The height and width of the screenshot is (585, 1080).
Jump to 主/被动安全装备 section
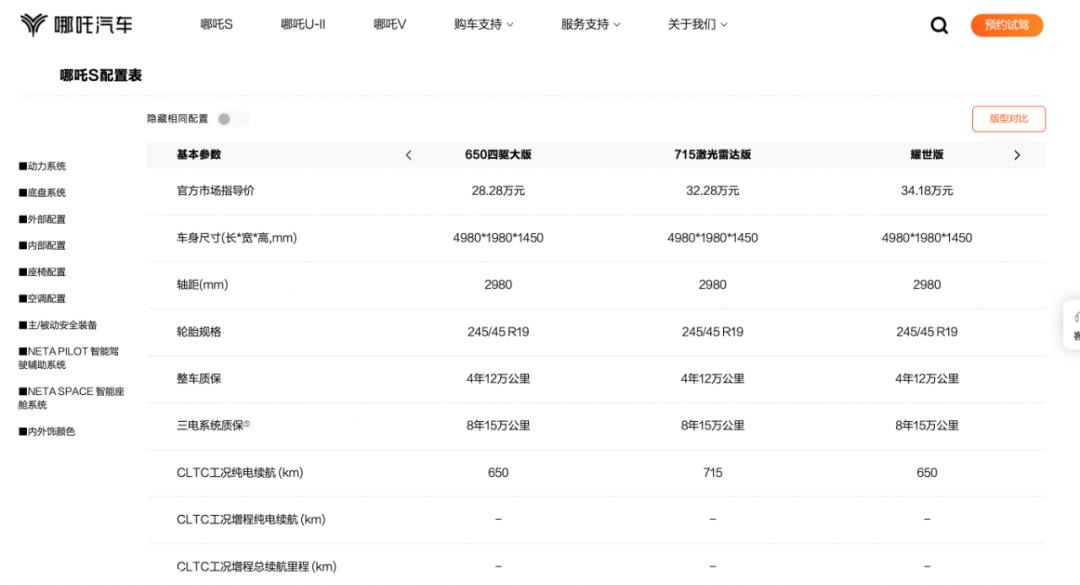[58, 325]
